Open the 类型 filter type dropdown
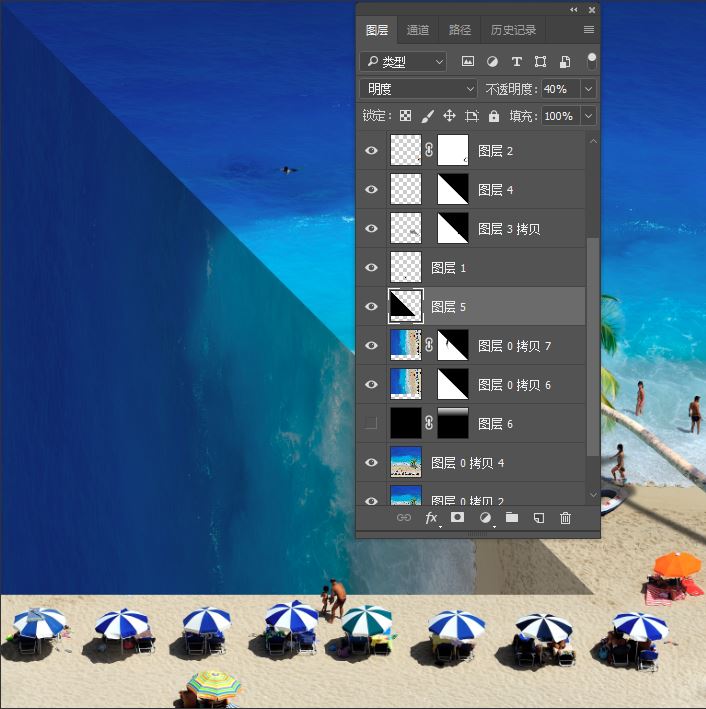 pyautogui.click(x=403, y=61)
